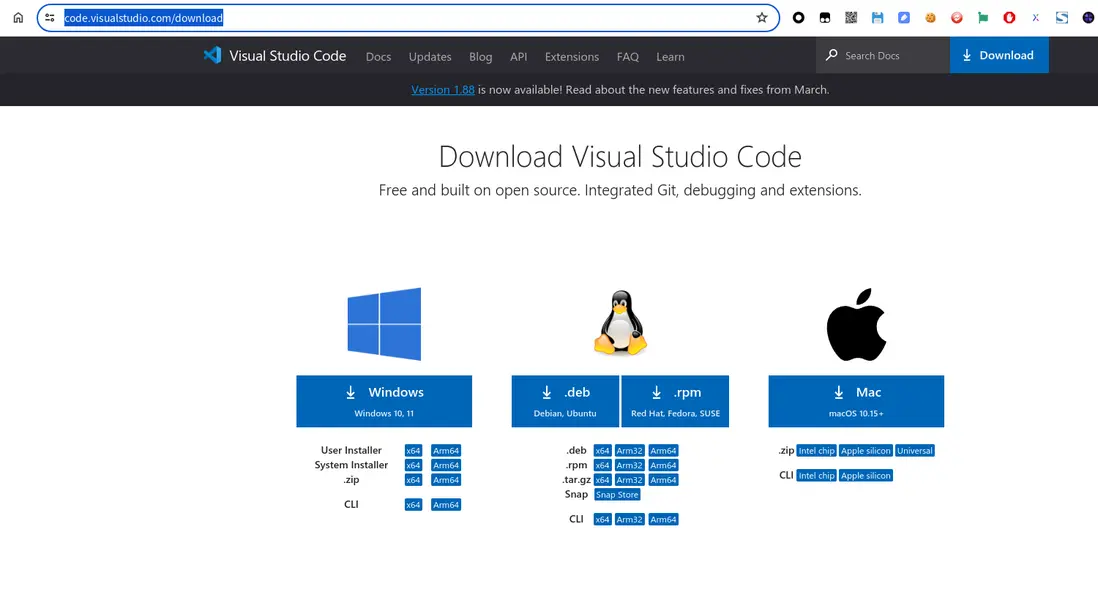Click the floppy disk save extension icon

(x=877, y=18)
